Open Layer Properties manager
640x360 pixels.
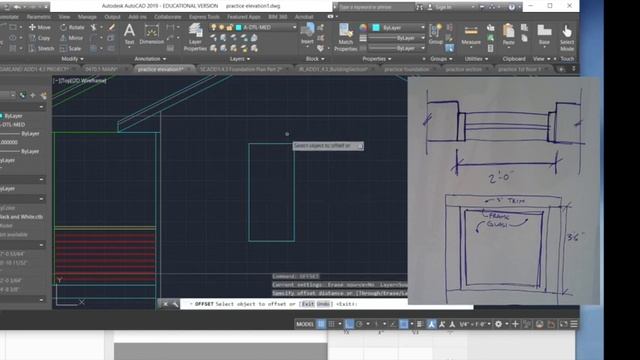pyautogui.click(x=195, y=37)
